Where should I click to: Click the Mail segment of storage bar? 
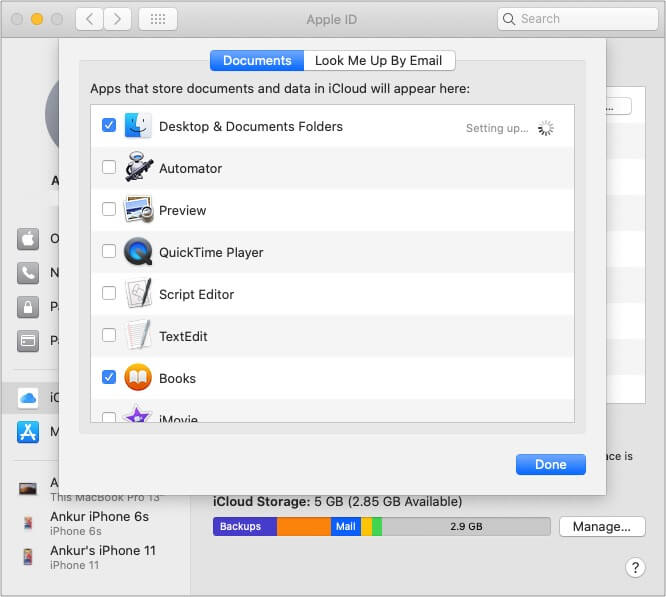(346, 527)
